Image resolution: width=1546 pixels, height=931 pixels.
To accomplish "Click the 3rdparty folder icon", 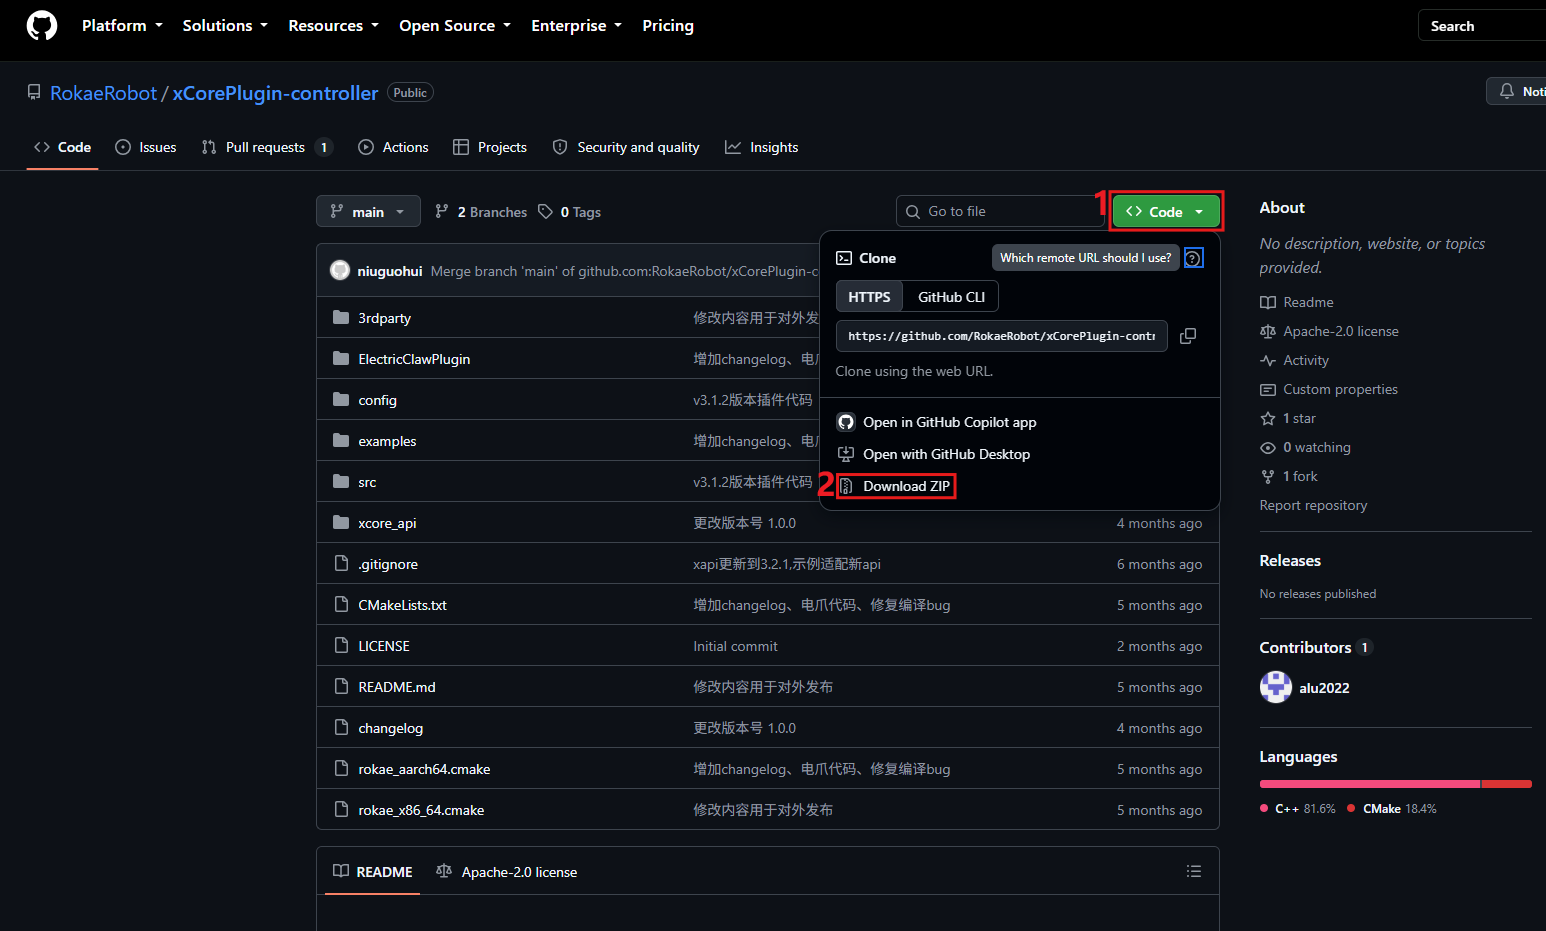I will [341, 317].
